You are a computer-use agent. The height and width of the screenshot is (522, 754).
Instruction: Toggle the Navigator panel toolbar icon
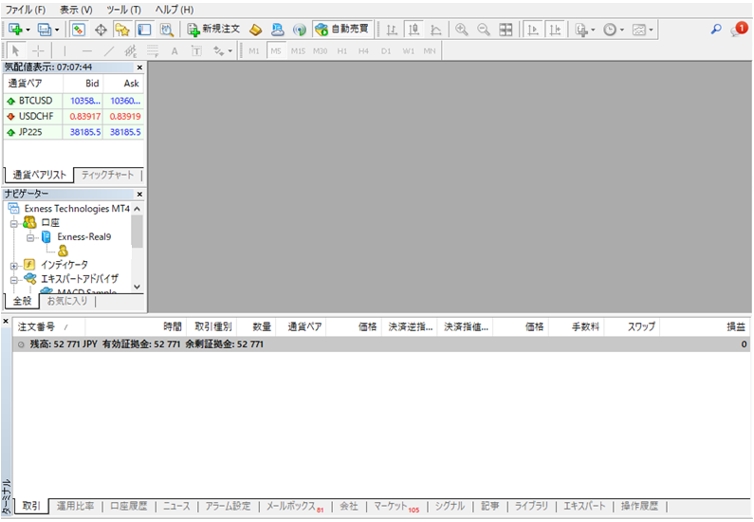(122, 30)
